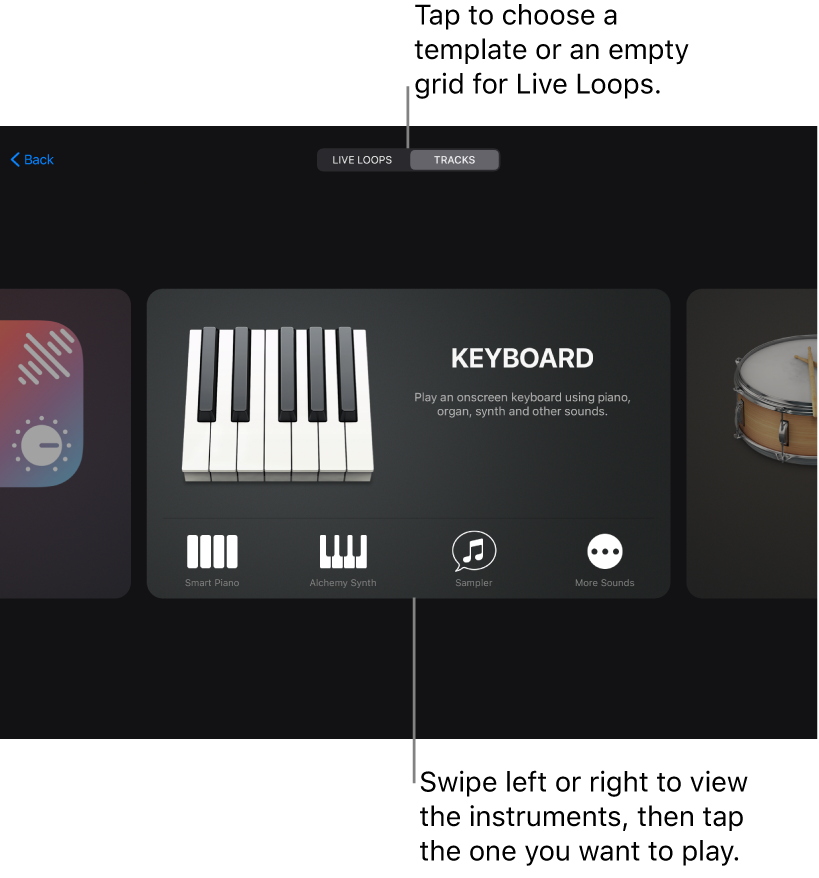Browse More Sounds

coord(604,558)
